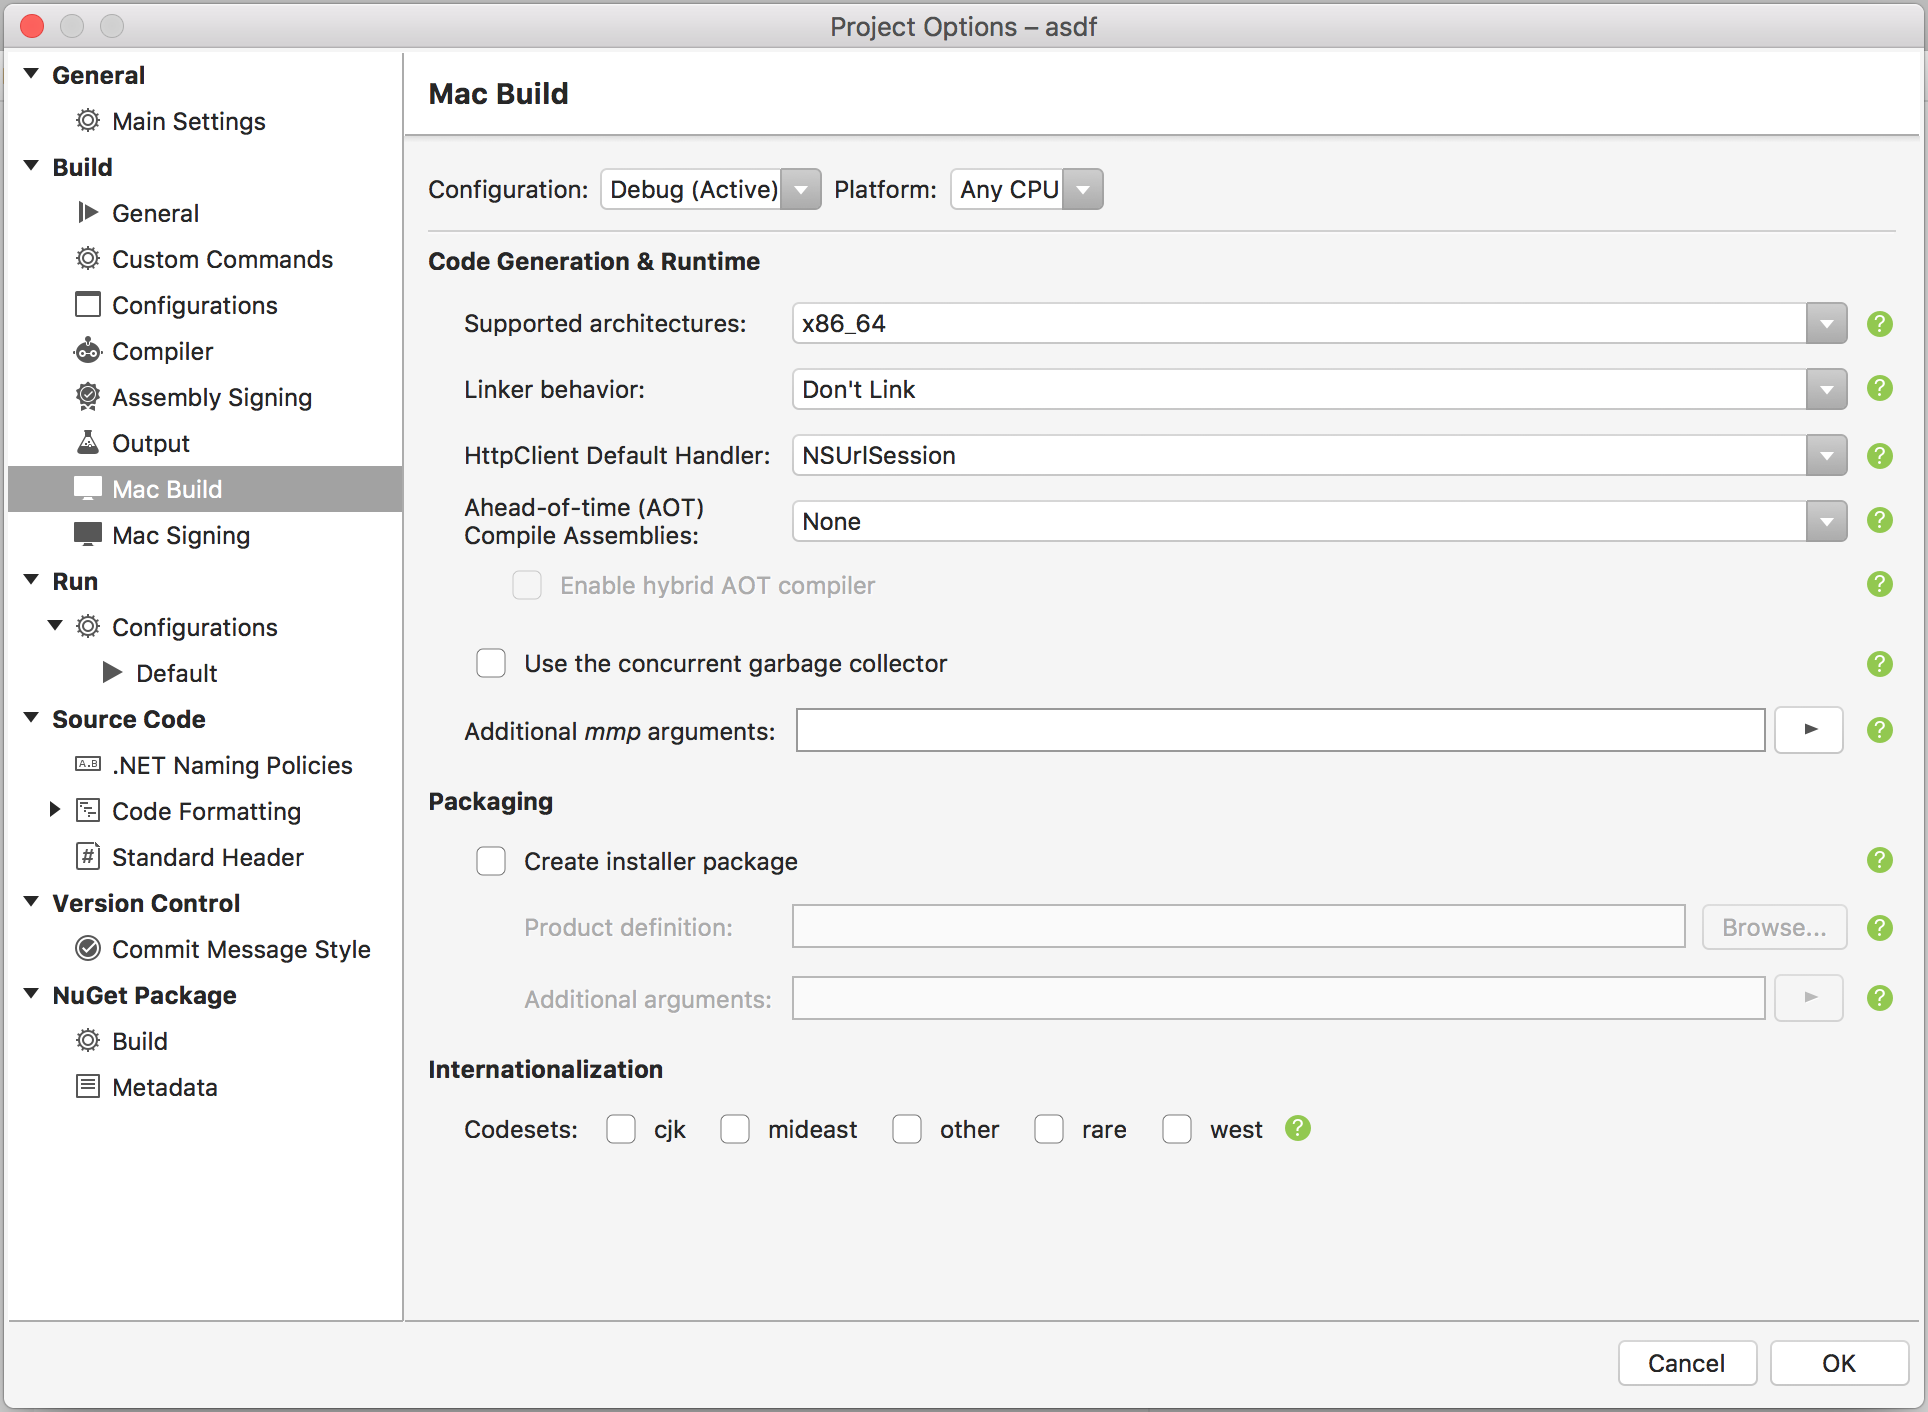This screenshot has height=1412, width=1928.
Task: Open the Supported architectures dropdown
Action: [x=1826, y=324]
